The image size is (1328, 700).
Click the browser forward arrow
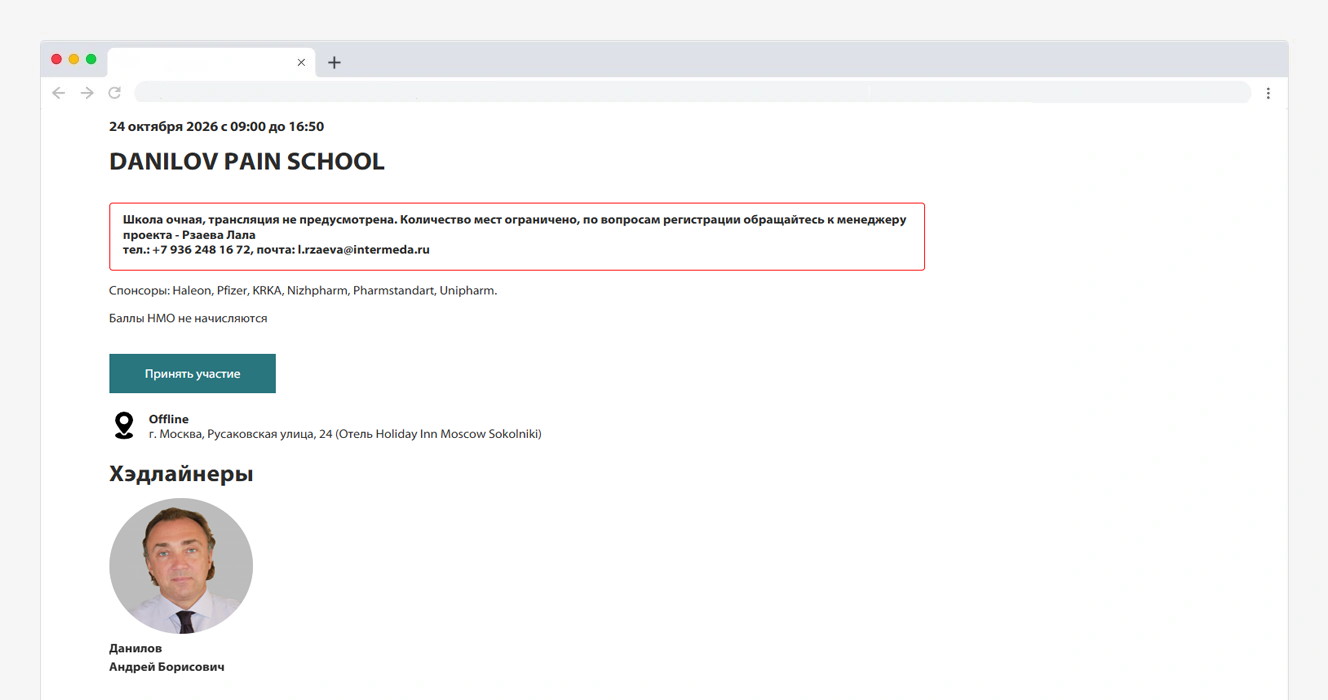coord(87,93)
